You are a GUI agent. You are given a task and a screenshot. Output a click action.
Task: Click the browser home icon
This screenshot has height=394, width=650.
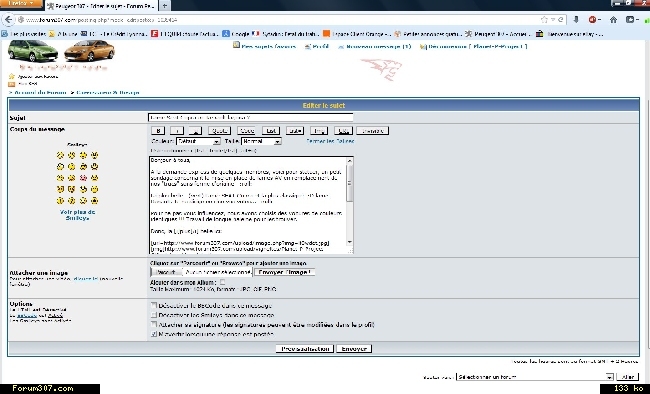[613, 19]
